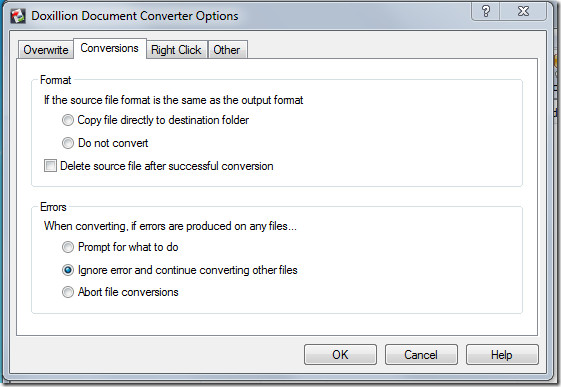
Task: Switch to the Overwrite tab
Action: click(x=46, y=50)
